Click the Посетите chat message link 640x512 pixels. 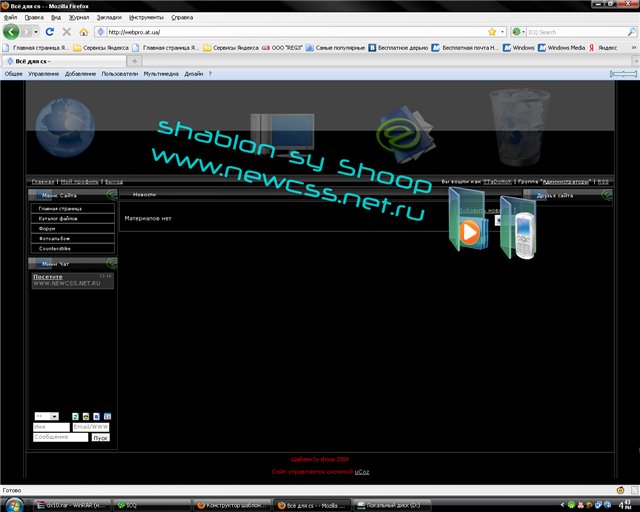pos(48,276)
